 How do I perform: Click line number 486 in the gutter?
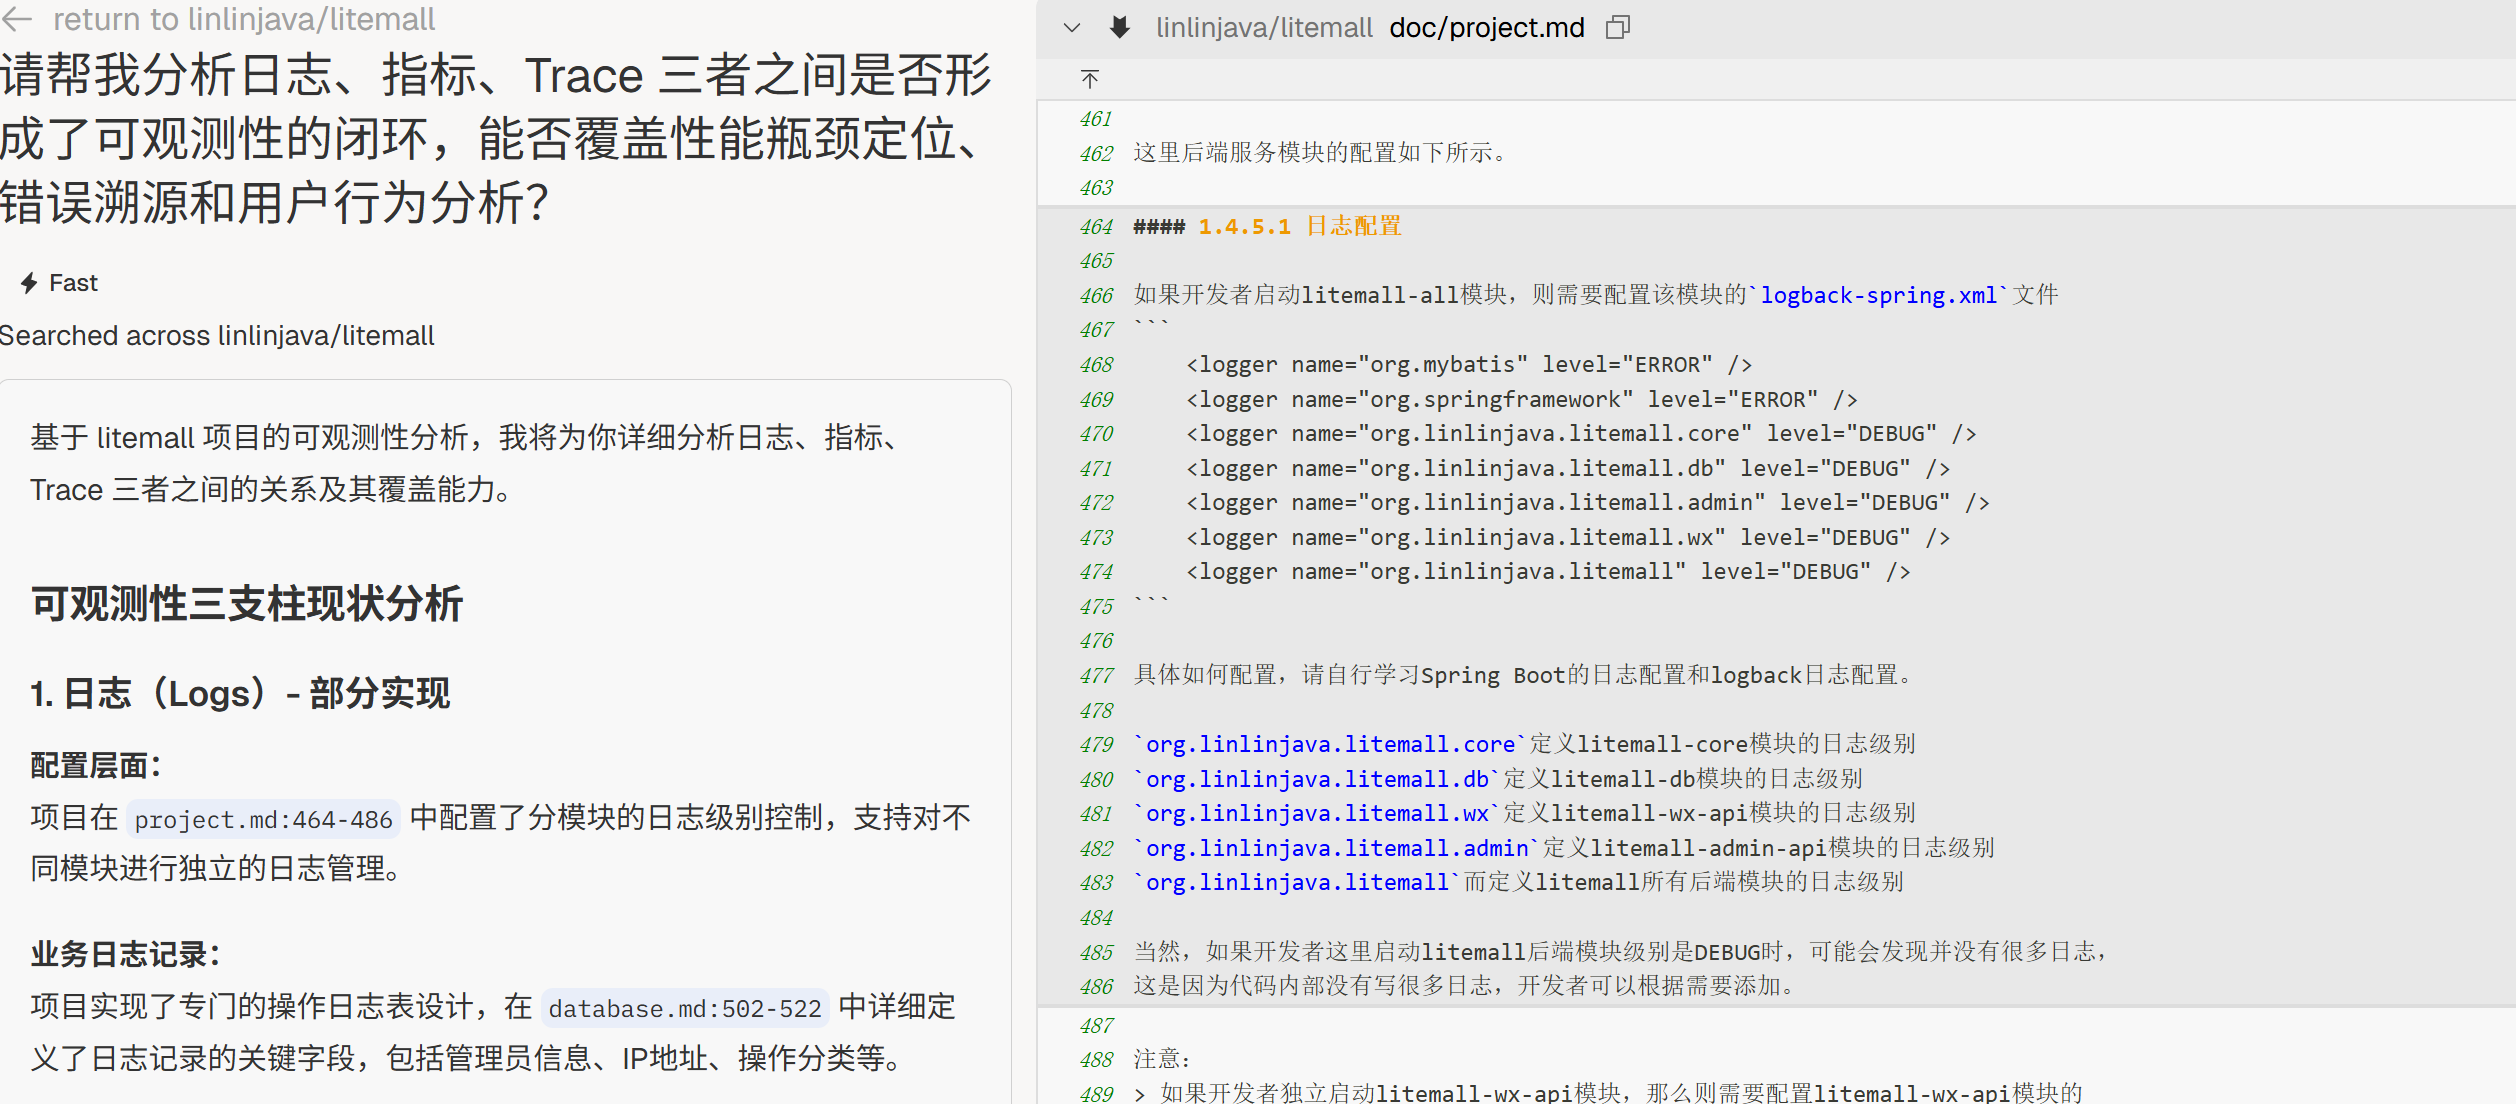point(1096,987)
